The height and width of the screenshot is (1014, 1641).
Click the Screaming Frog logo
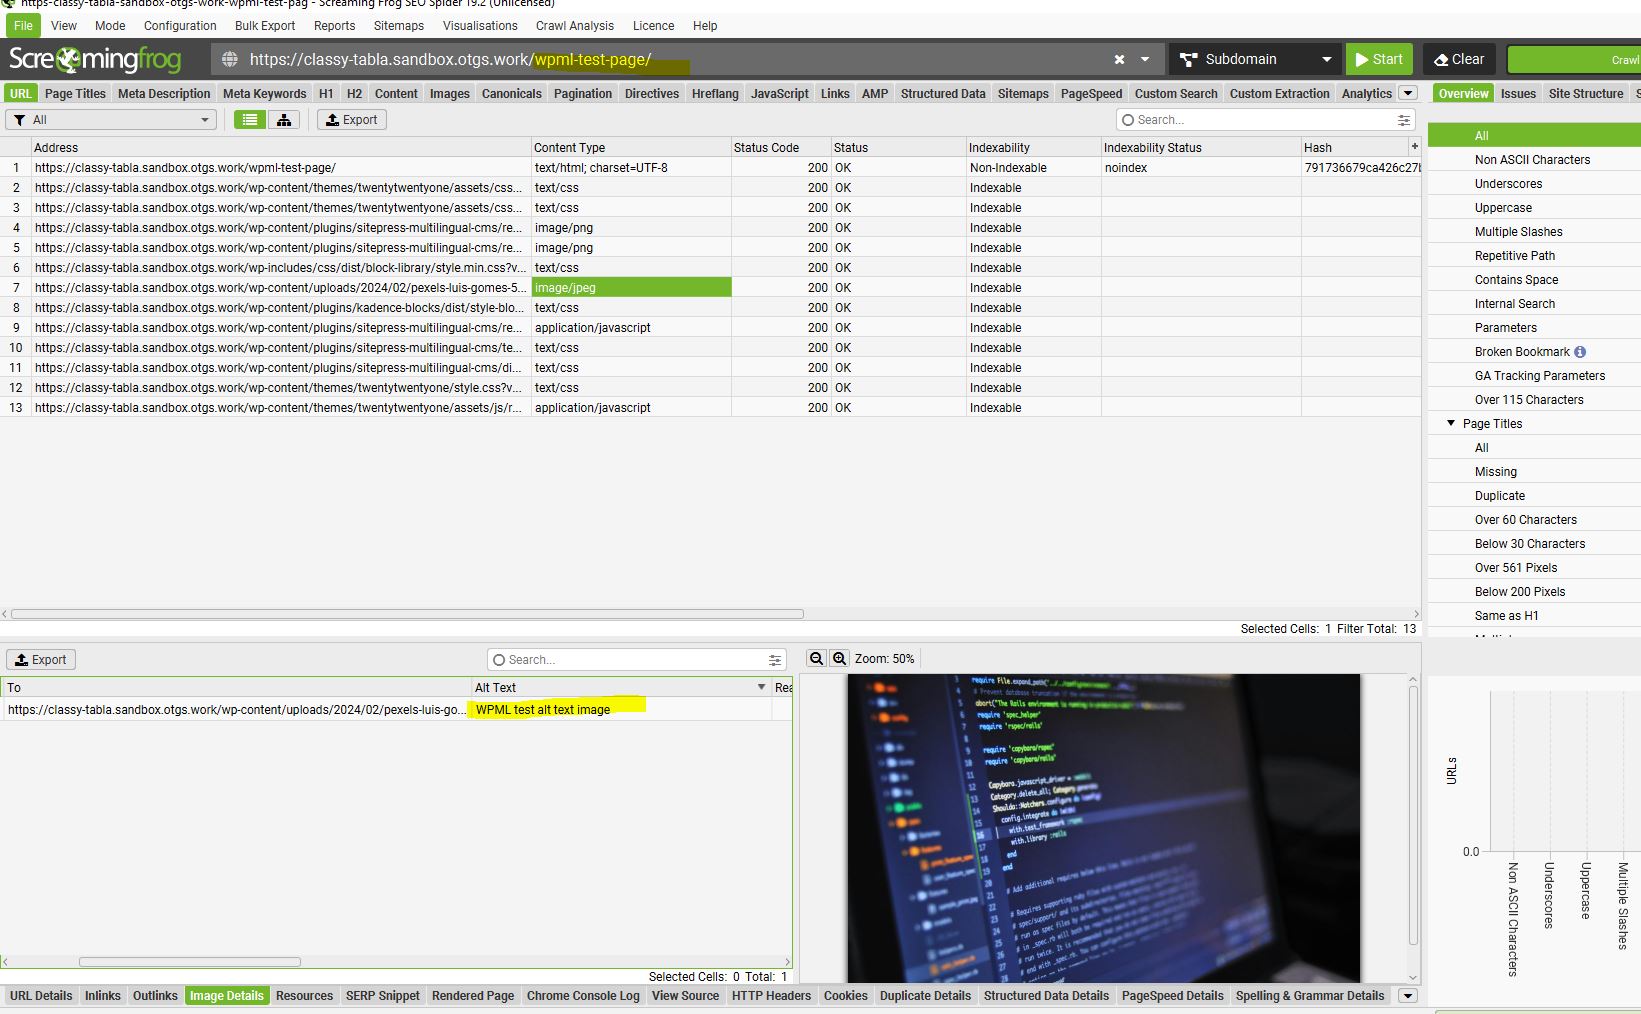point(96,60)
